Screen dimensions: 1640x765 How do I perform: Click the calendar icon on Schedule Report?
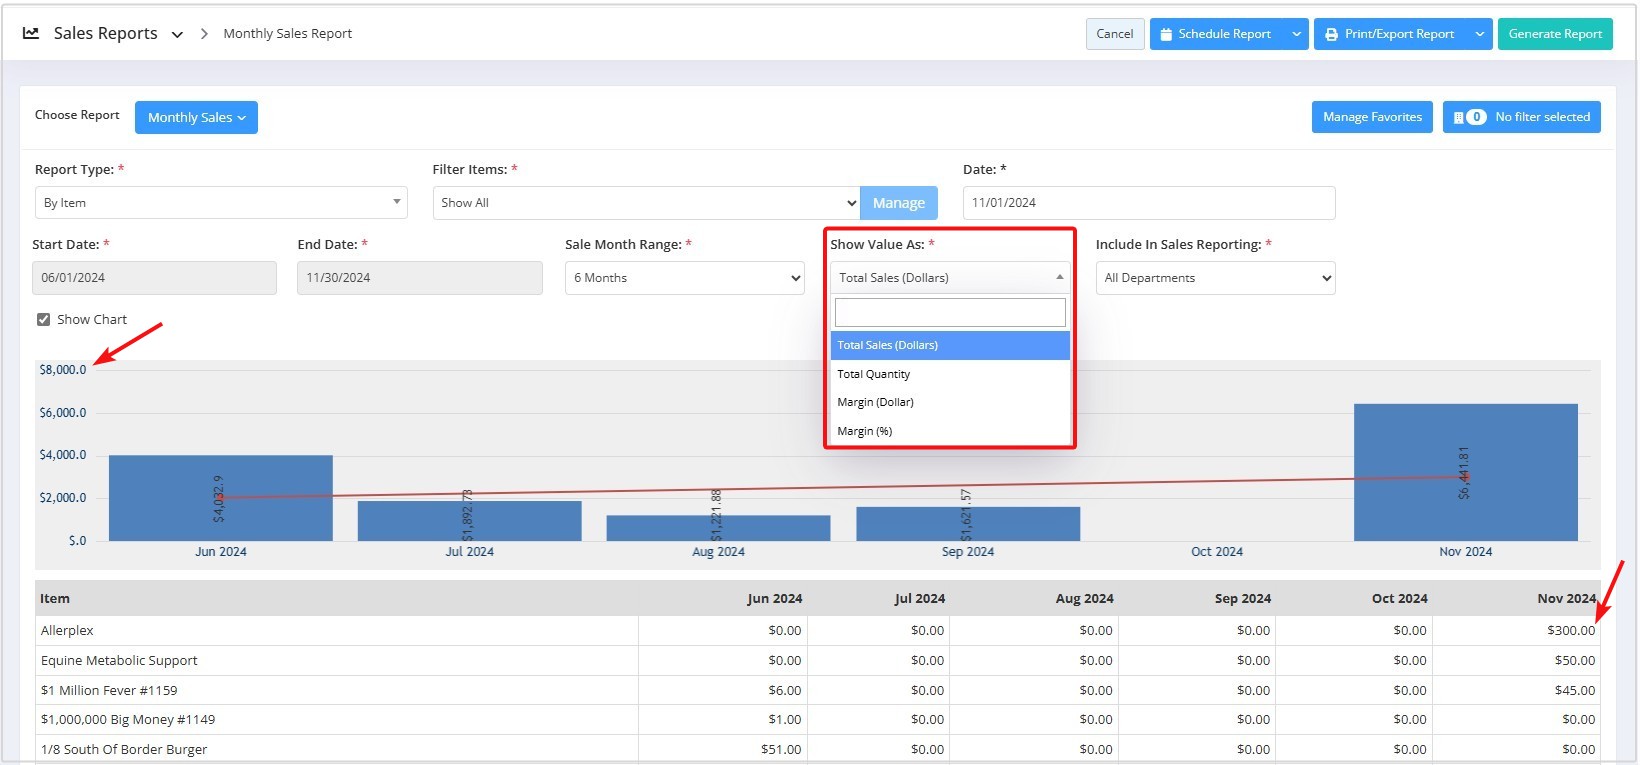[x=1166, y=34]
